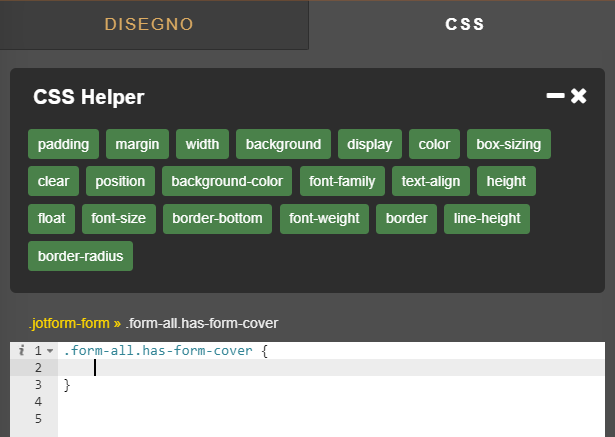Close the CSS Helper panel

(x=579, y=96)
